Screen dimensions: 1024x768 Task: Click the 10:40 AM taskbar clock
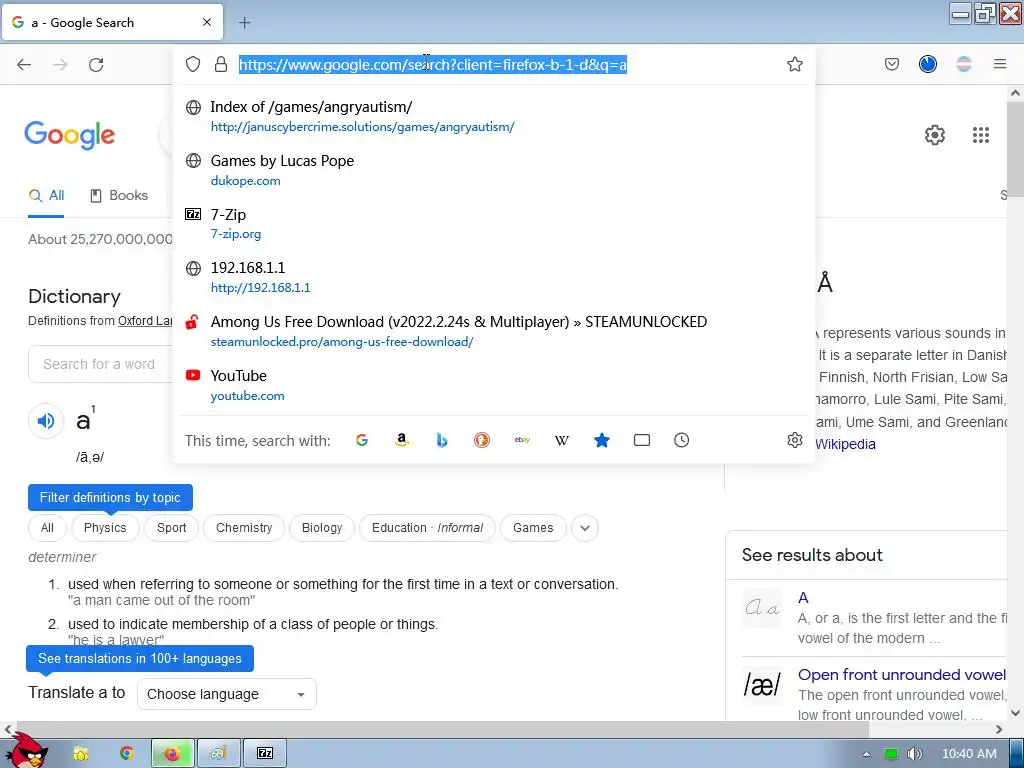tap(969, 754)
